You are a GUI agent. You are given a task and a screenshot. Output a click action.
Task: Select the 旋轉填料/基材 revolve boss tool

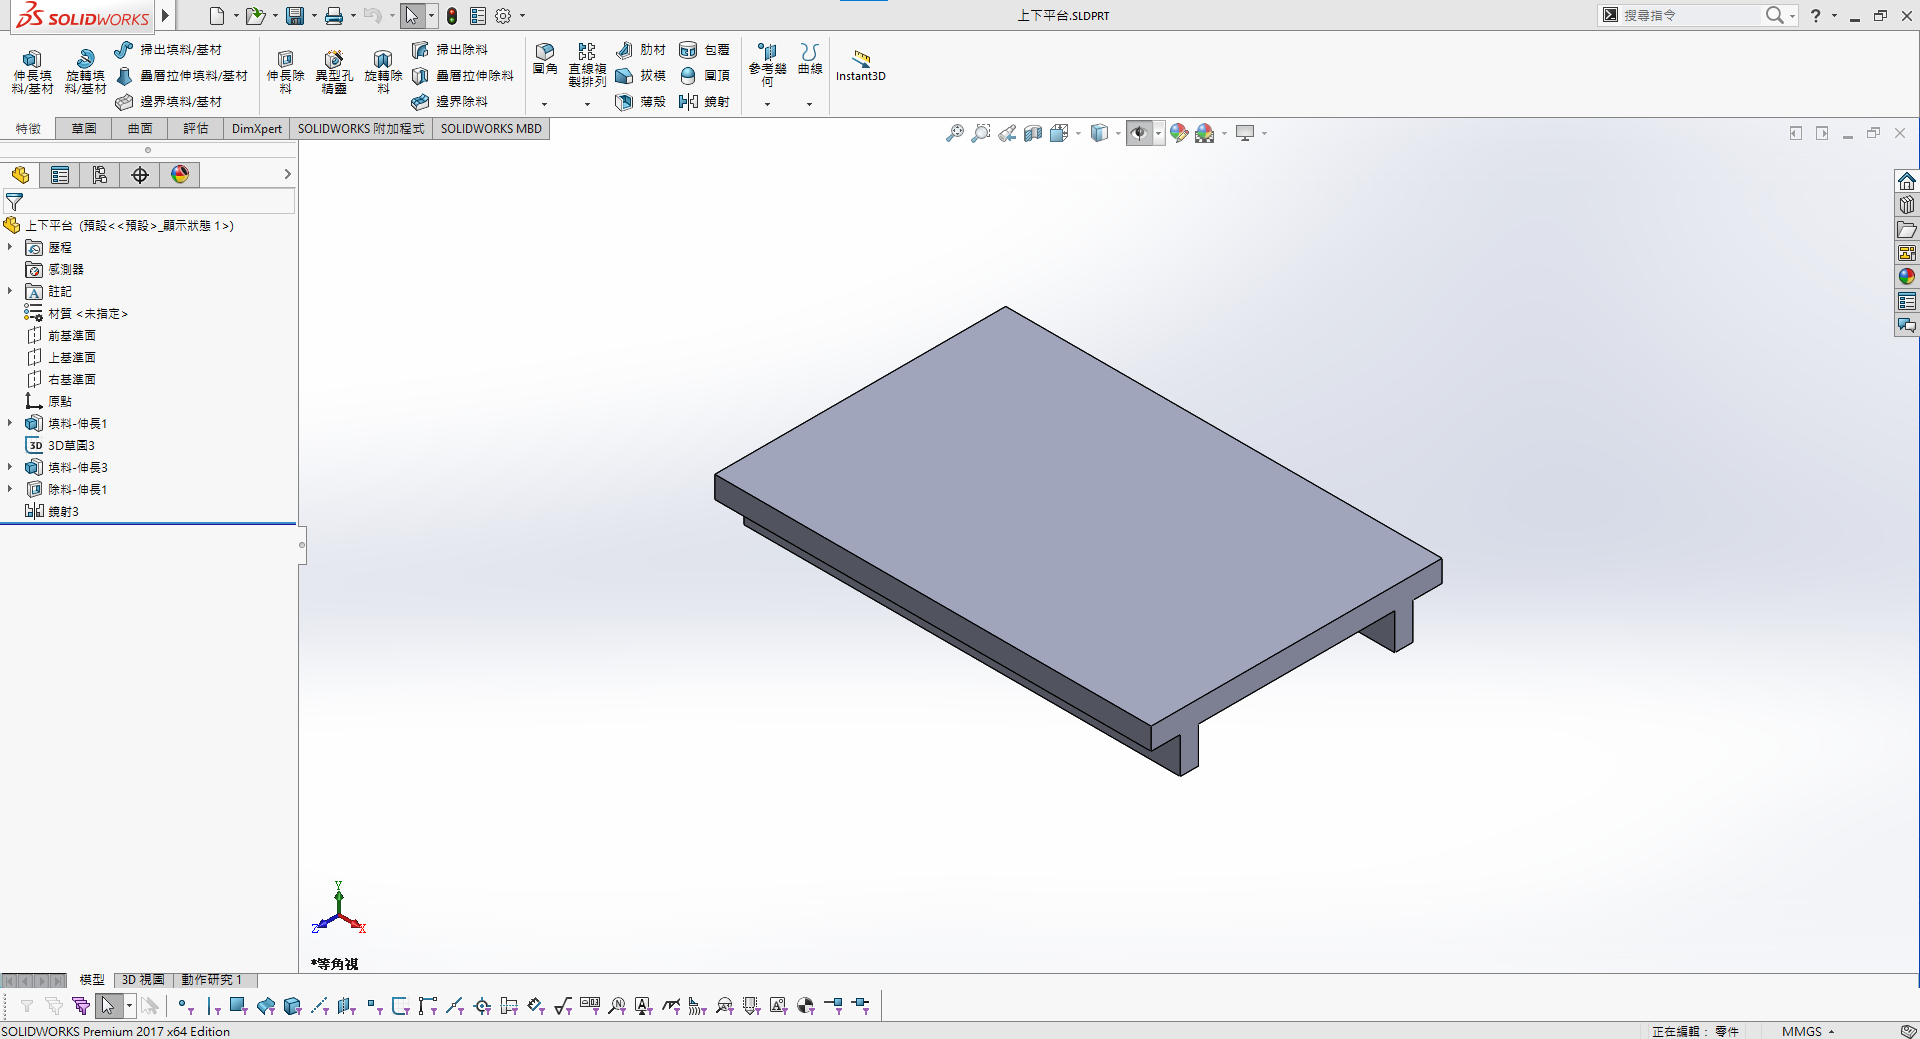point(85,72)
